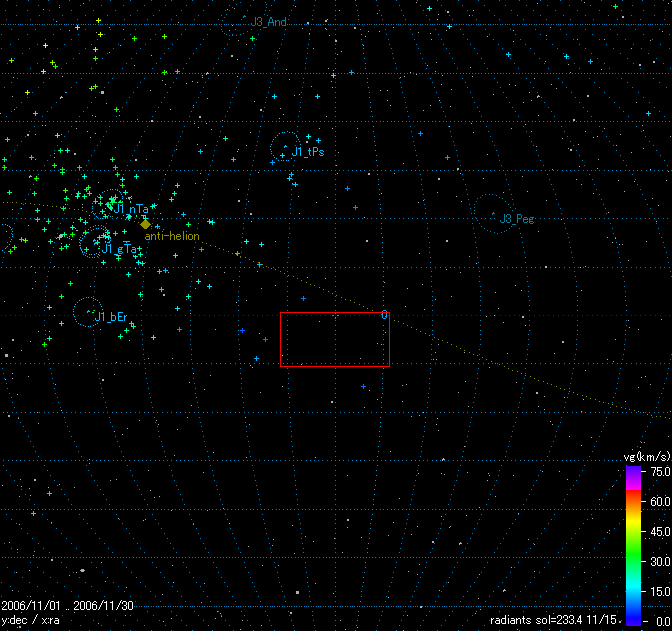
Task: Click the y:dec / x:ra axis label
Action: (30, 620)
